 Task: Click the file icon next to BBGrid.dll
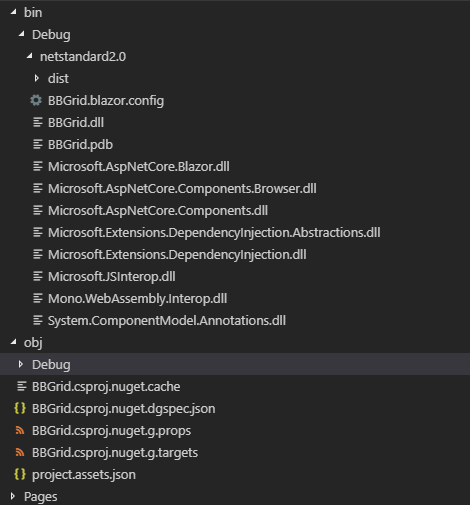(38, 122)
